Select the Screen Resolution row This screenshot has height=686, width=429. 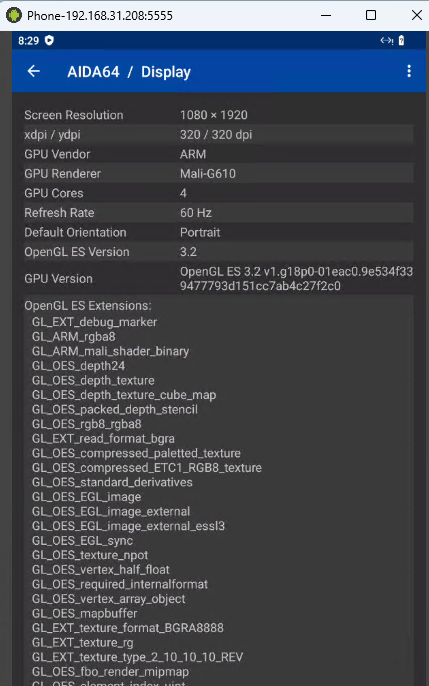point(218,115)
